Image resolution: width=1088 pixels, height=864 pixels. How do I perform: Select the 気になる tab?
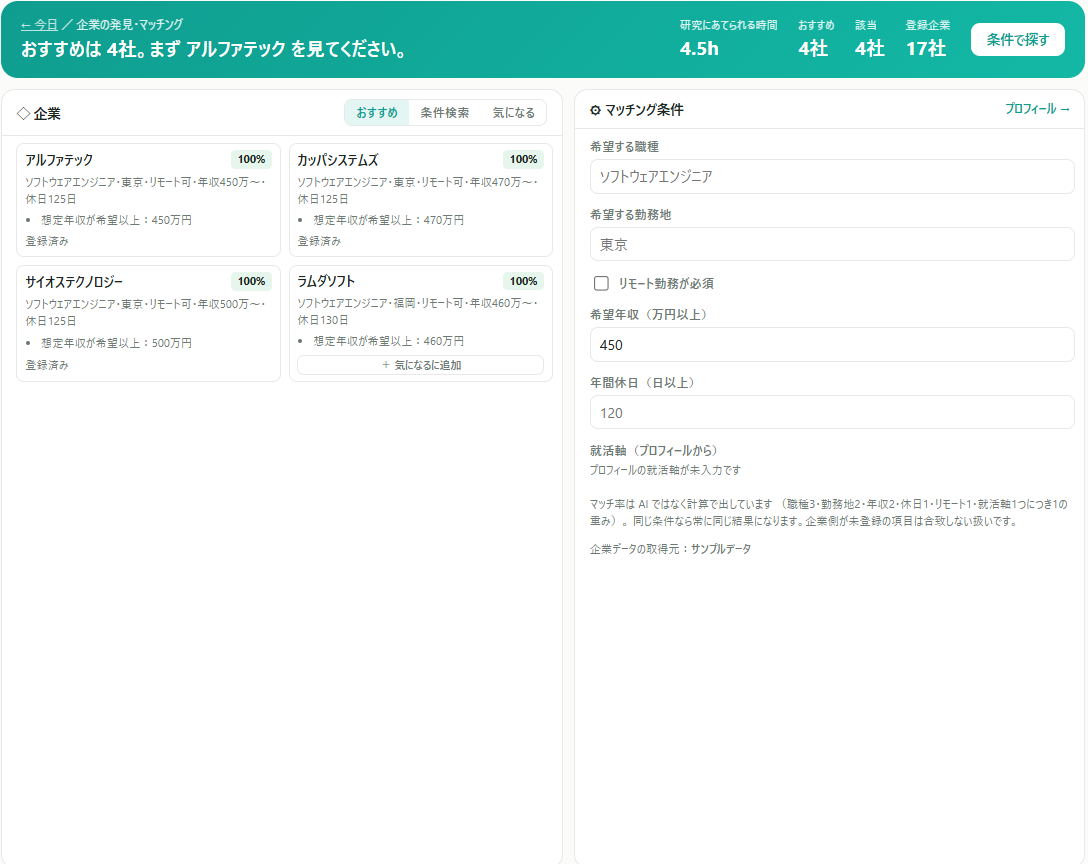pyautogui.click(x=513, y=112)
